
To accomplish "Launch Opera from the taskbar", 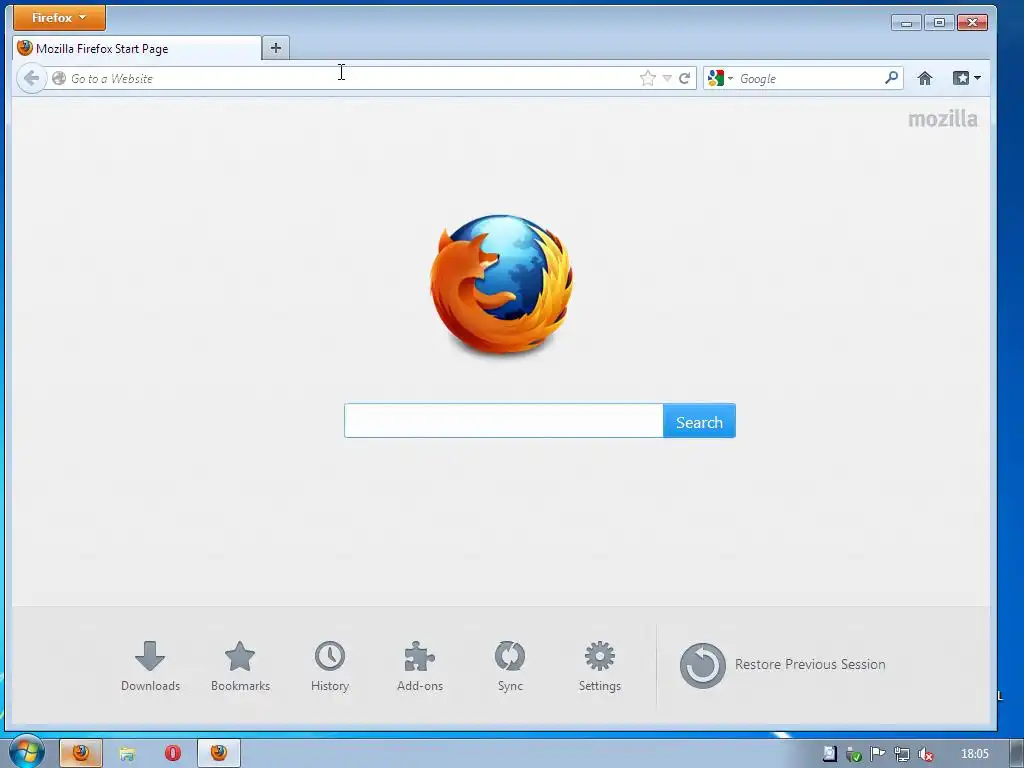I will point(172,754).
